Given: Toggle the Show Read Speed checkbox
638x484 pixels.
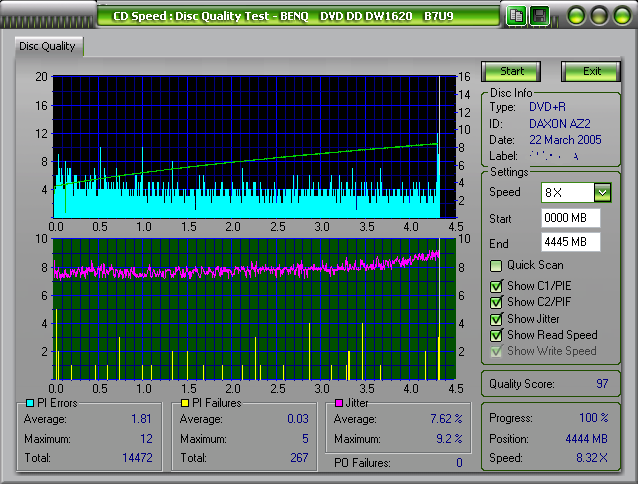Looking at the screenshot, I should pyautogui.click(x=496, y=336).
